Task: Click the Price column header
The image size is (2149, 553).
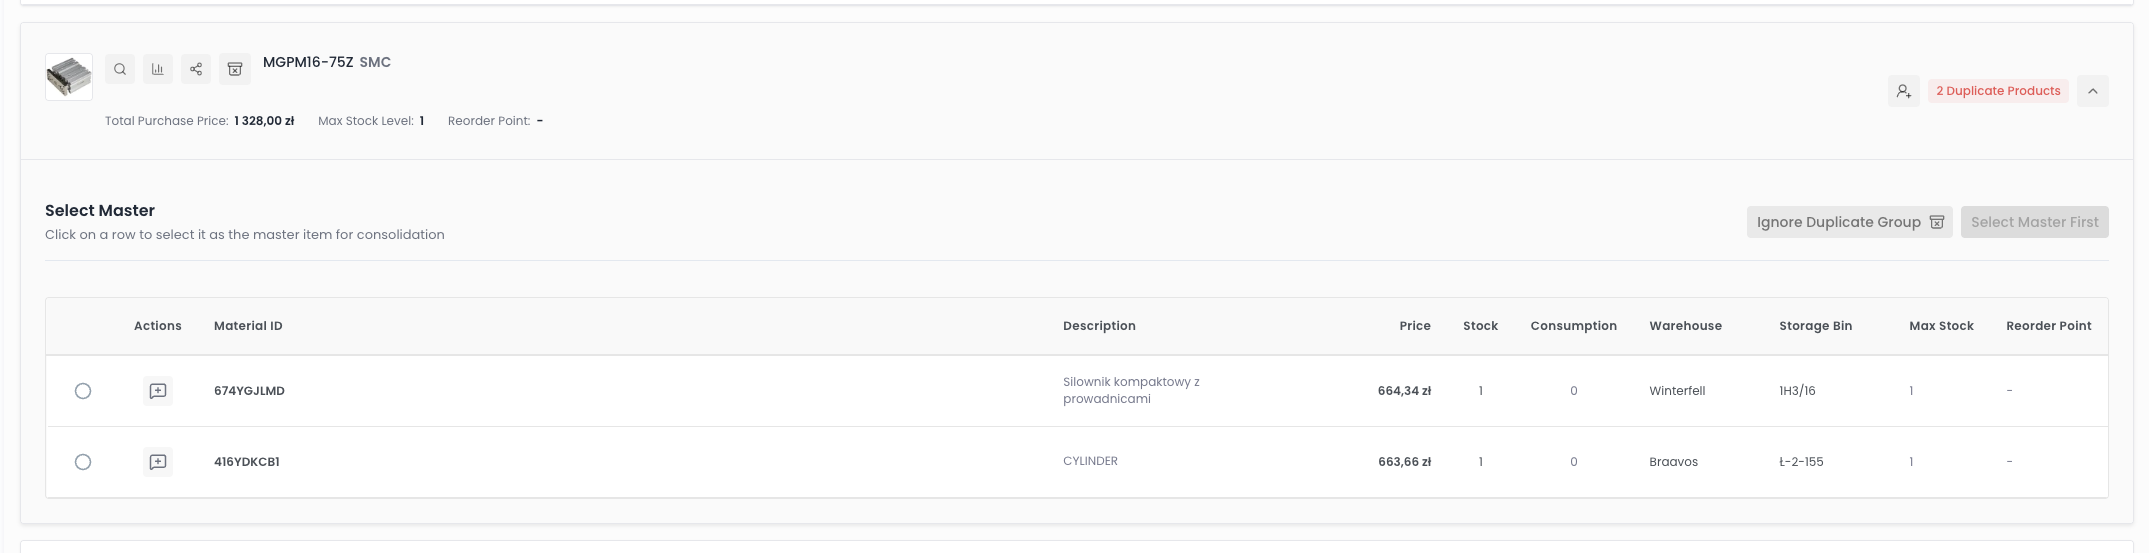Action: point(1414,326)
